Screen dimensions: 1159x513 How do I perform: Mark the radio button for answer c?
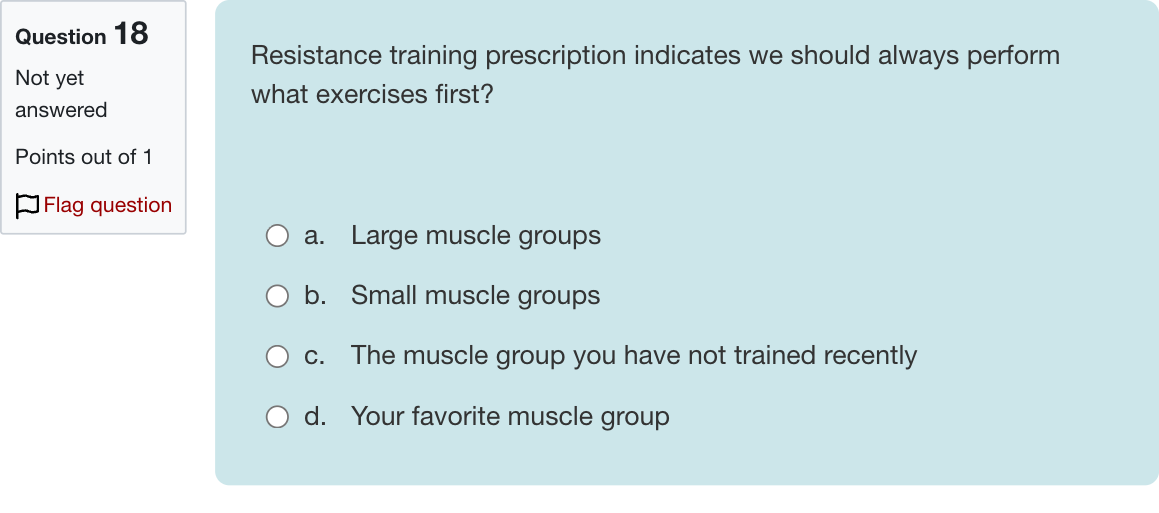click(277, 356)
